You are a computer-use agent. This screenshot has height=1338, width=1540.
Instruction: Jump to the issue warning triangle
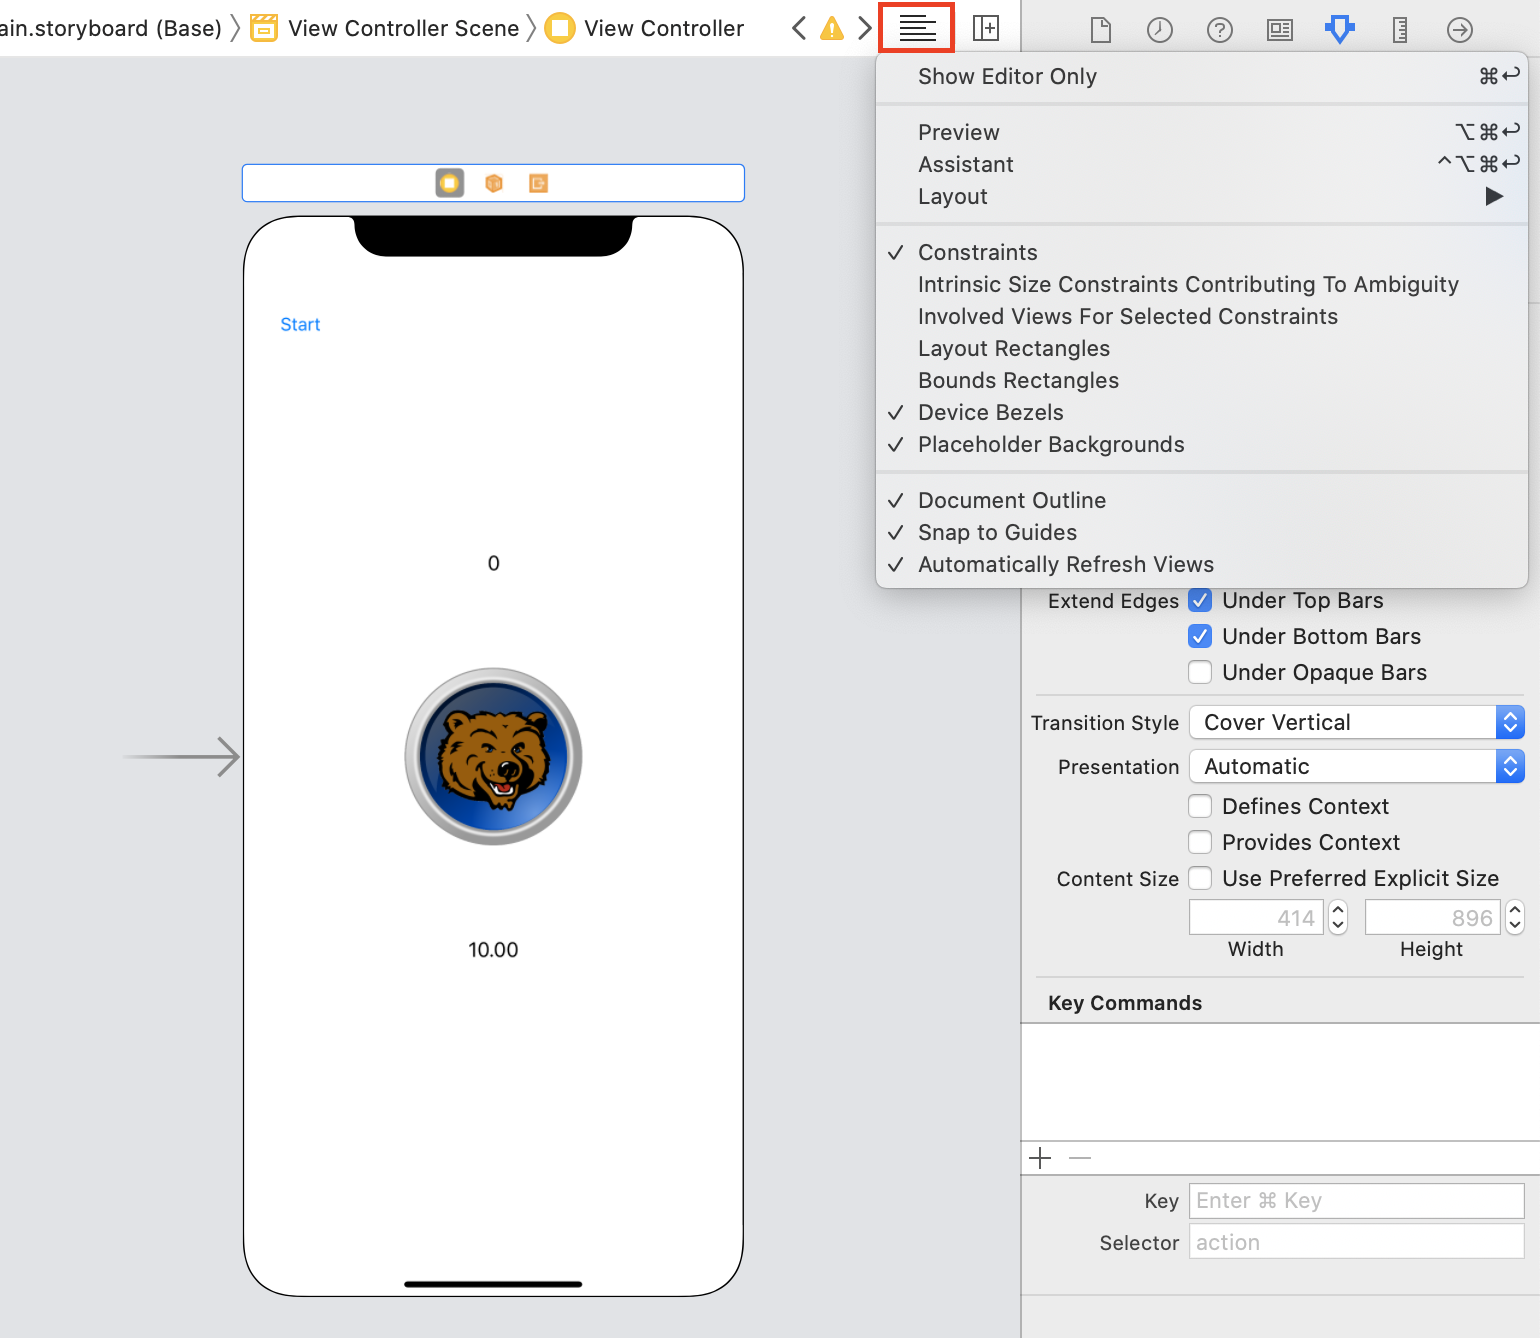click(832, 28)
